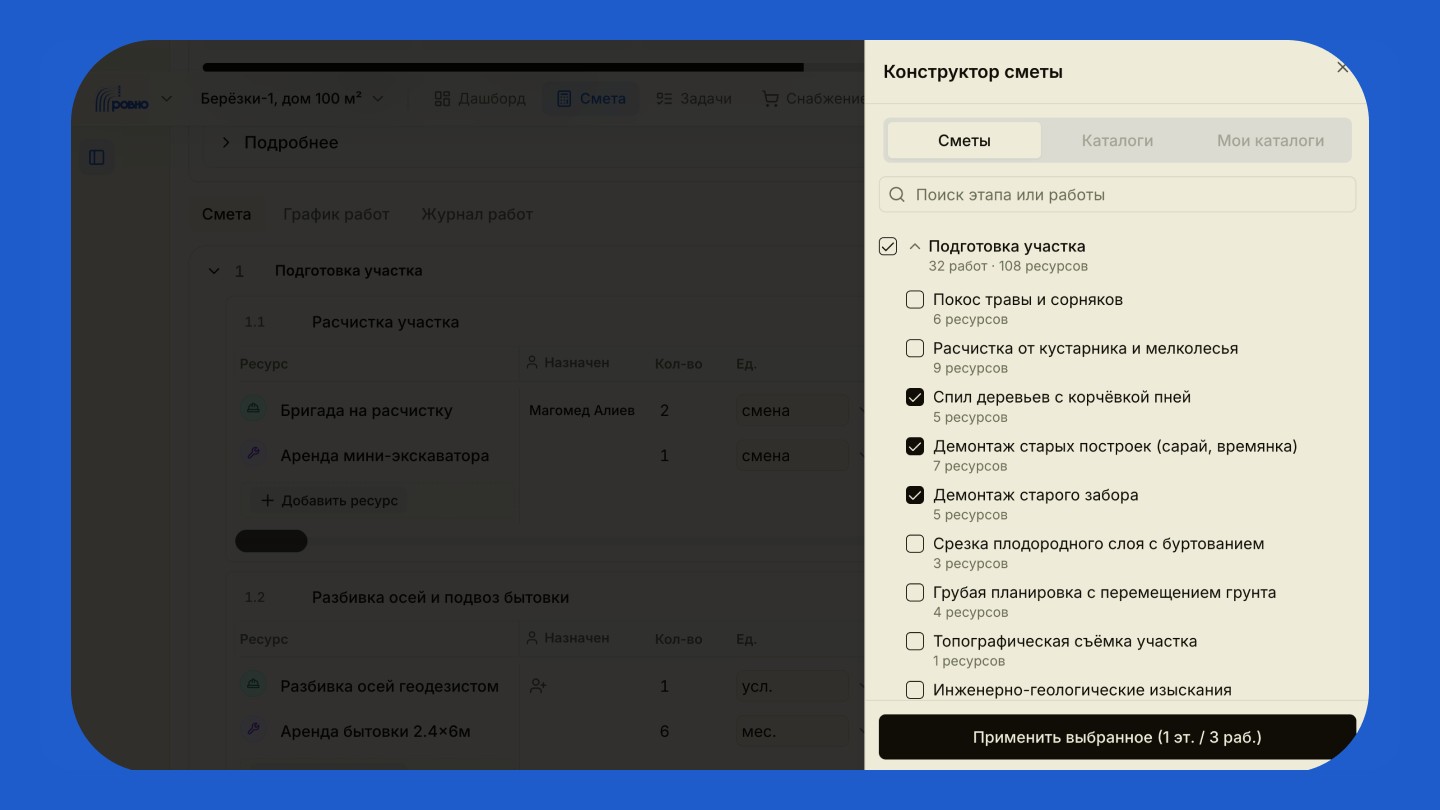Open the Берёзки-1 project dropdown
Viewport: 1440px width, 810px height.
tap(292, 99)
